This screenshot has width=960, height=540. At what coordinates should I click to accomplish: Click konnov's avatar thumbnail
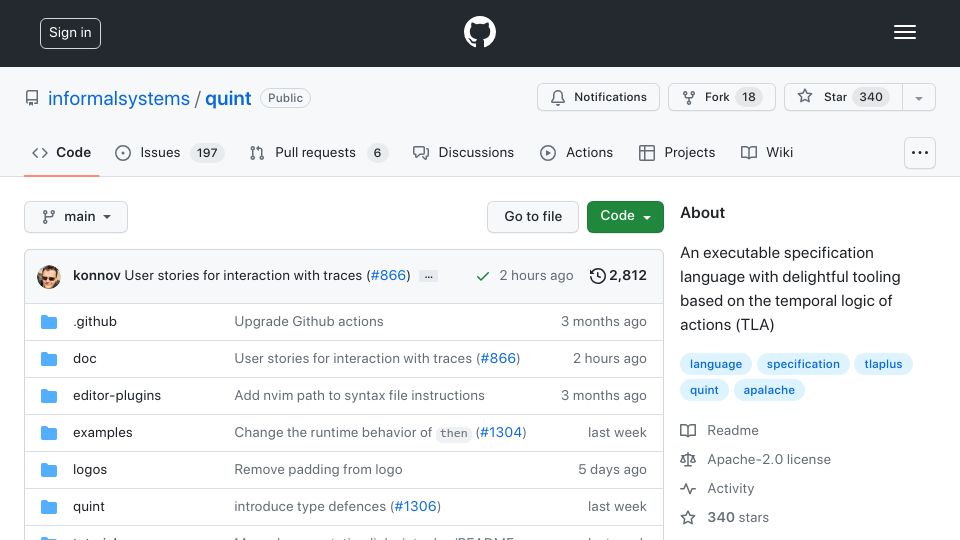pos(49,276)
